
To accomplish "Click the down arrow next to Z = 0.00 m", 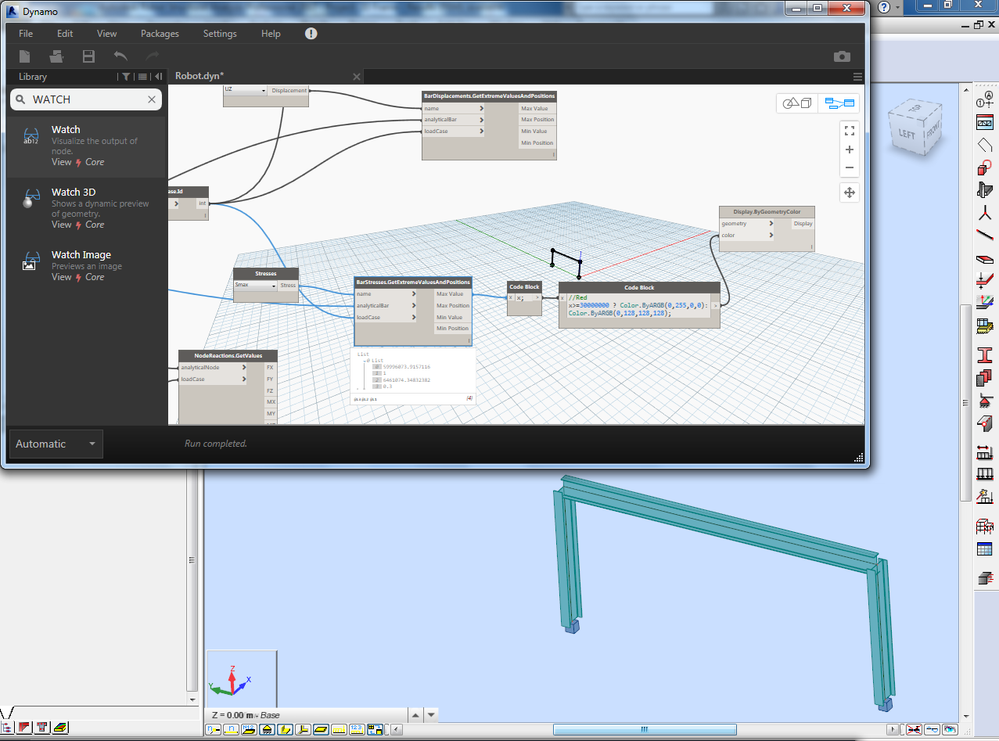I will (x=431, y=715).
